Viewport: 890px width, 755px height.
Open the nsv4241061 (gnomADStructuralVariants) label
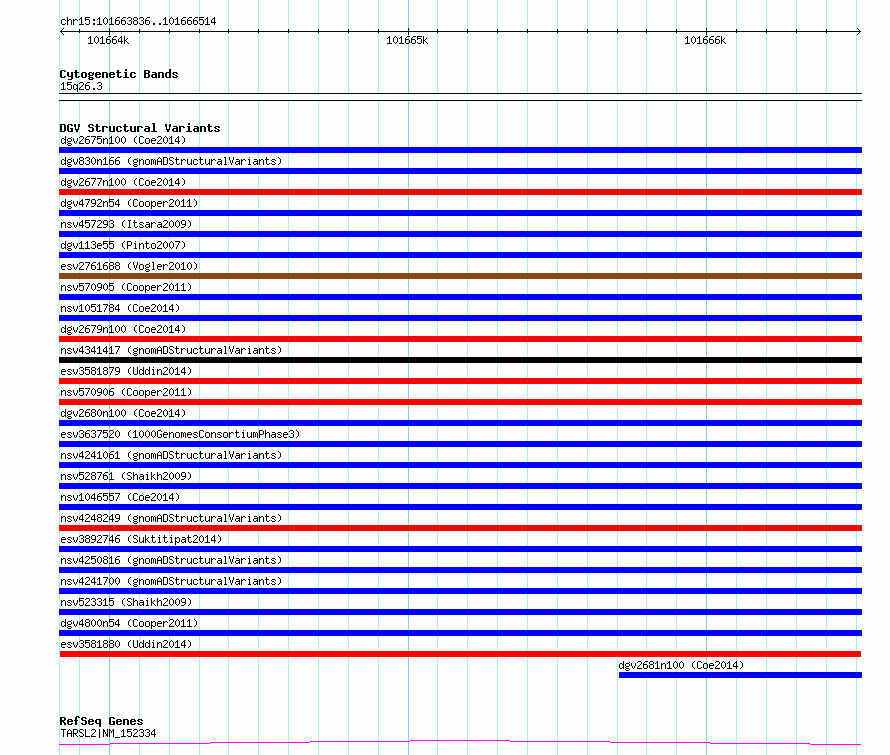(x=171, y=455)
